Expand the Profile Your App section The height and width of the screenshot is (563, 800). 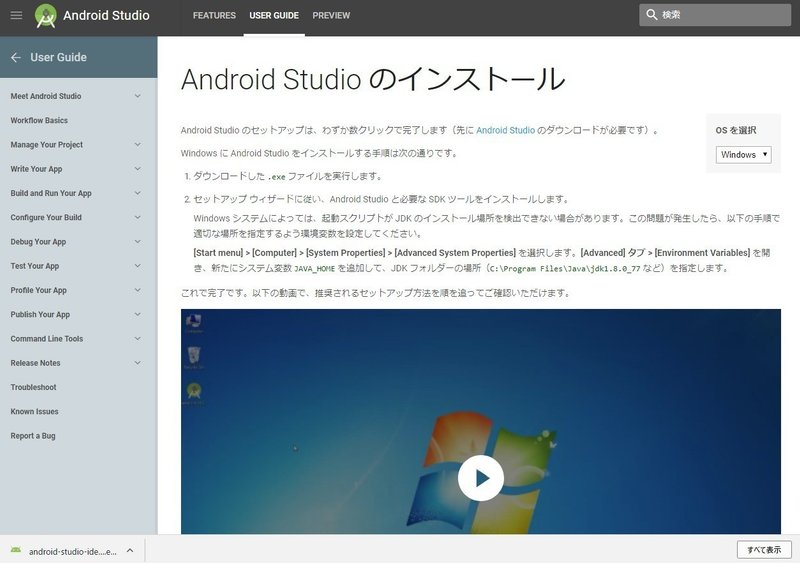[138, 290]
